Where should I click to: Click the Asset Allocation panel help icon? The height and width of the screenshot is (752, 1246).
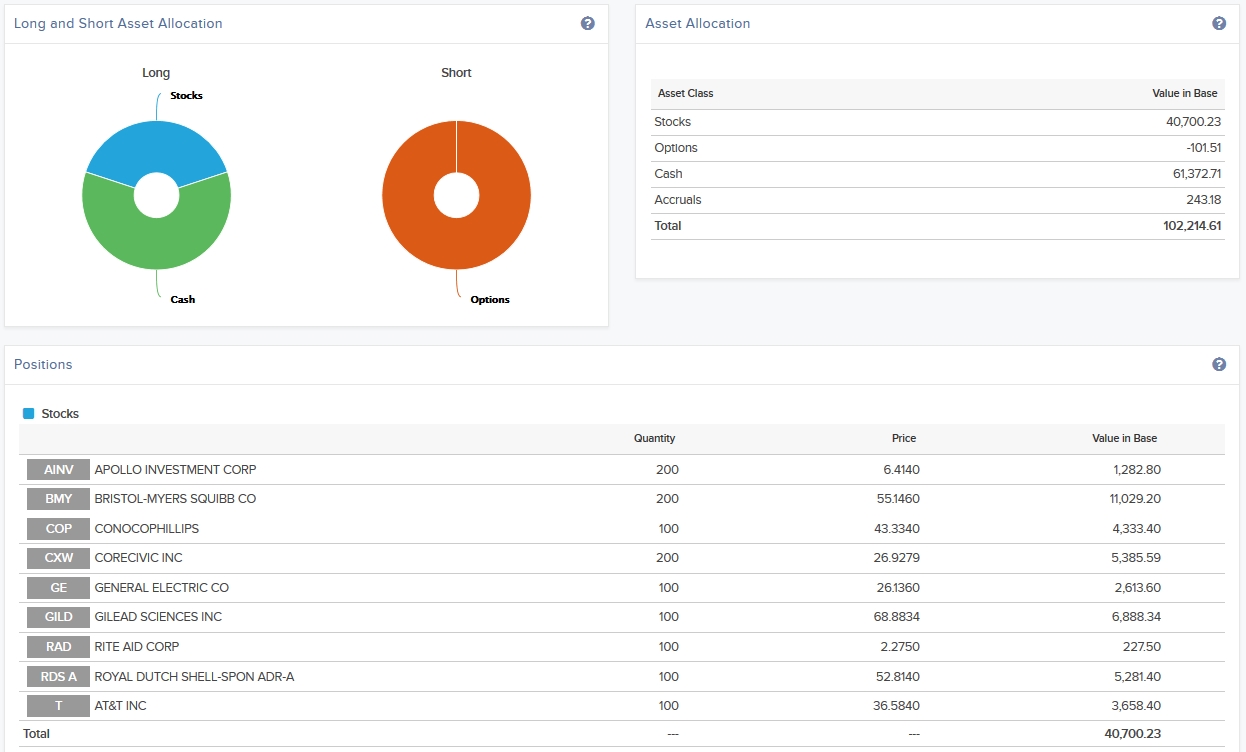tap(1219, 23)
